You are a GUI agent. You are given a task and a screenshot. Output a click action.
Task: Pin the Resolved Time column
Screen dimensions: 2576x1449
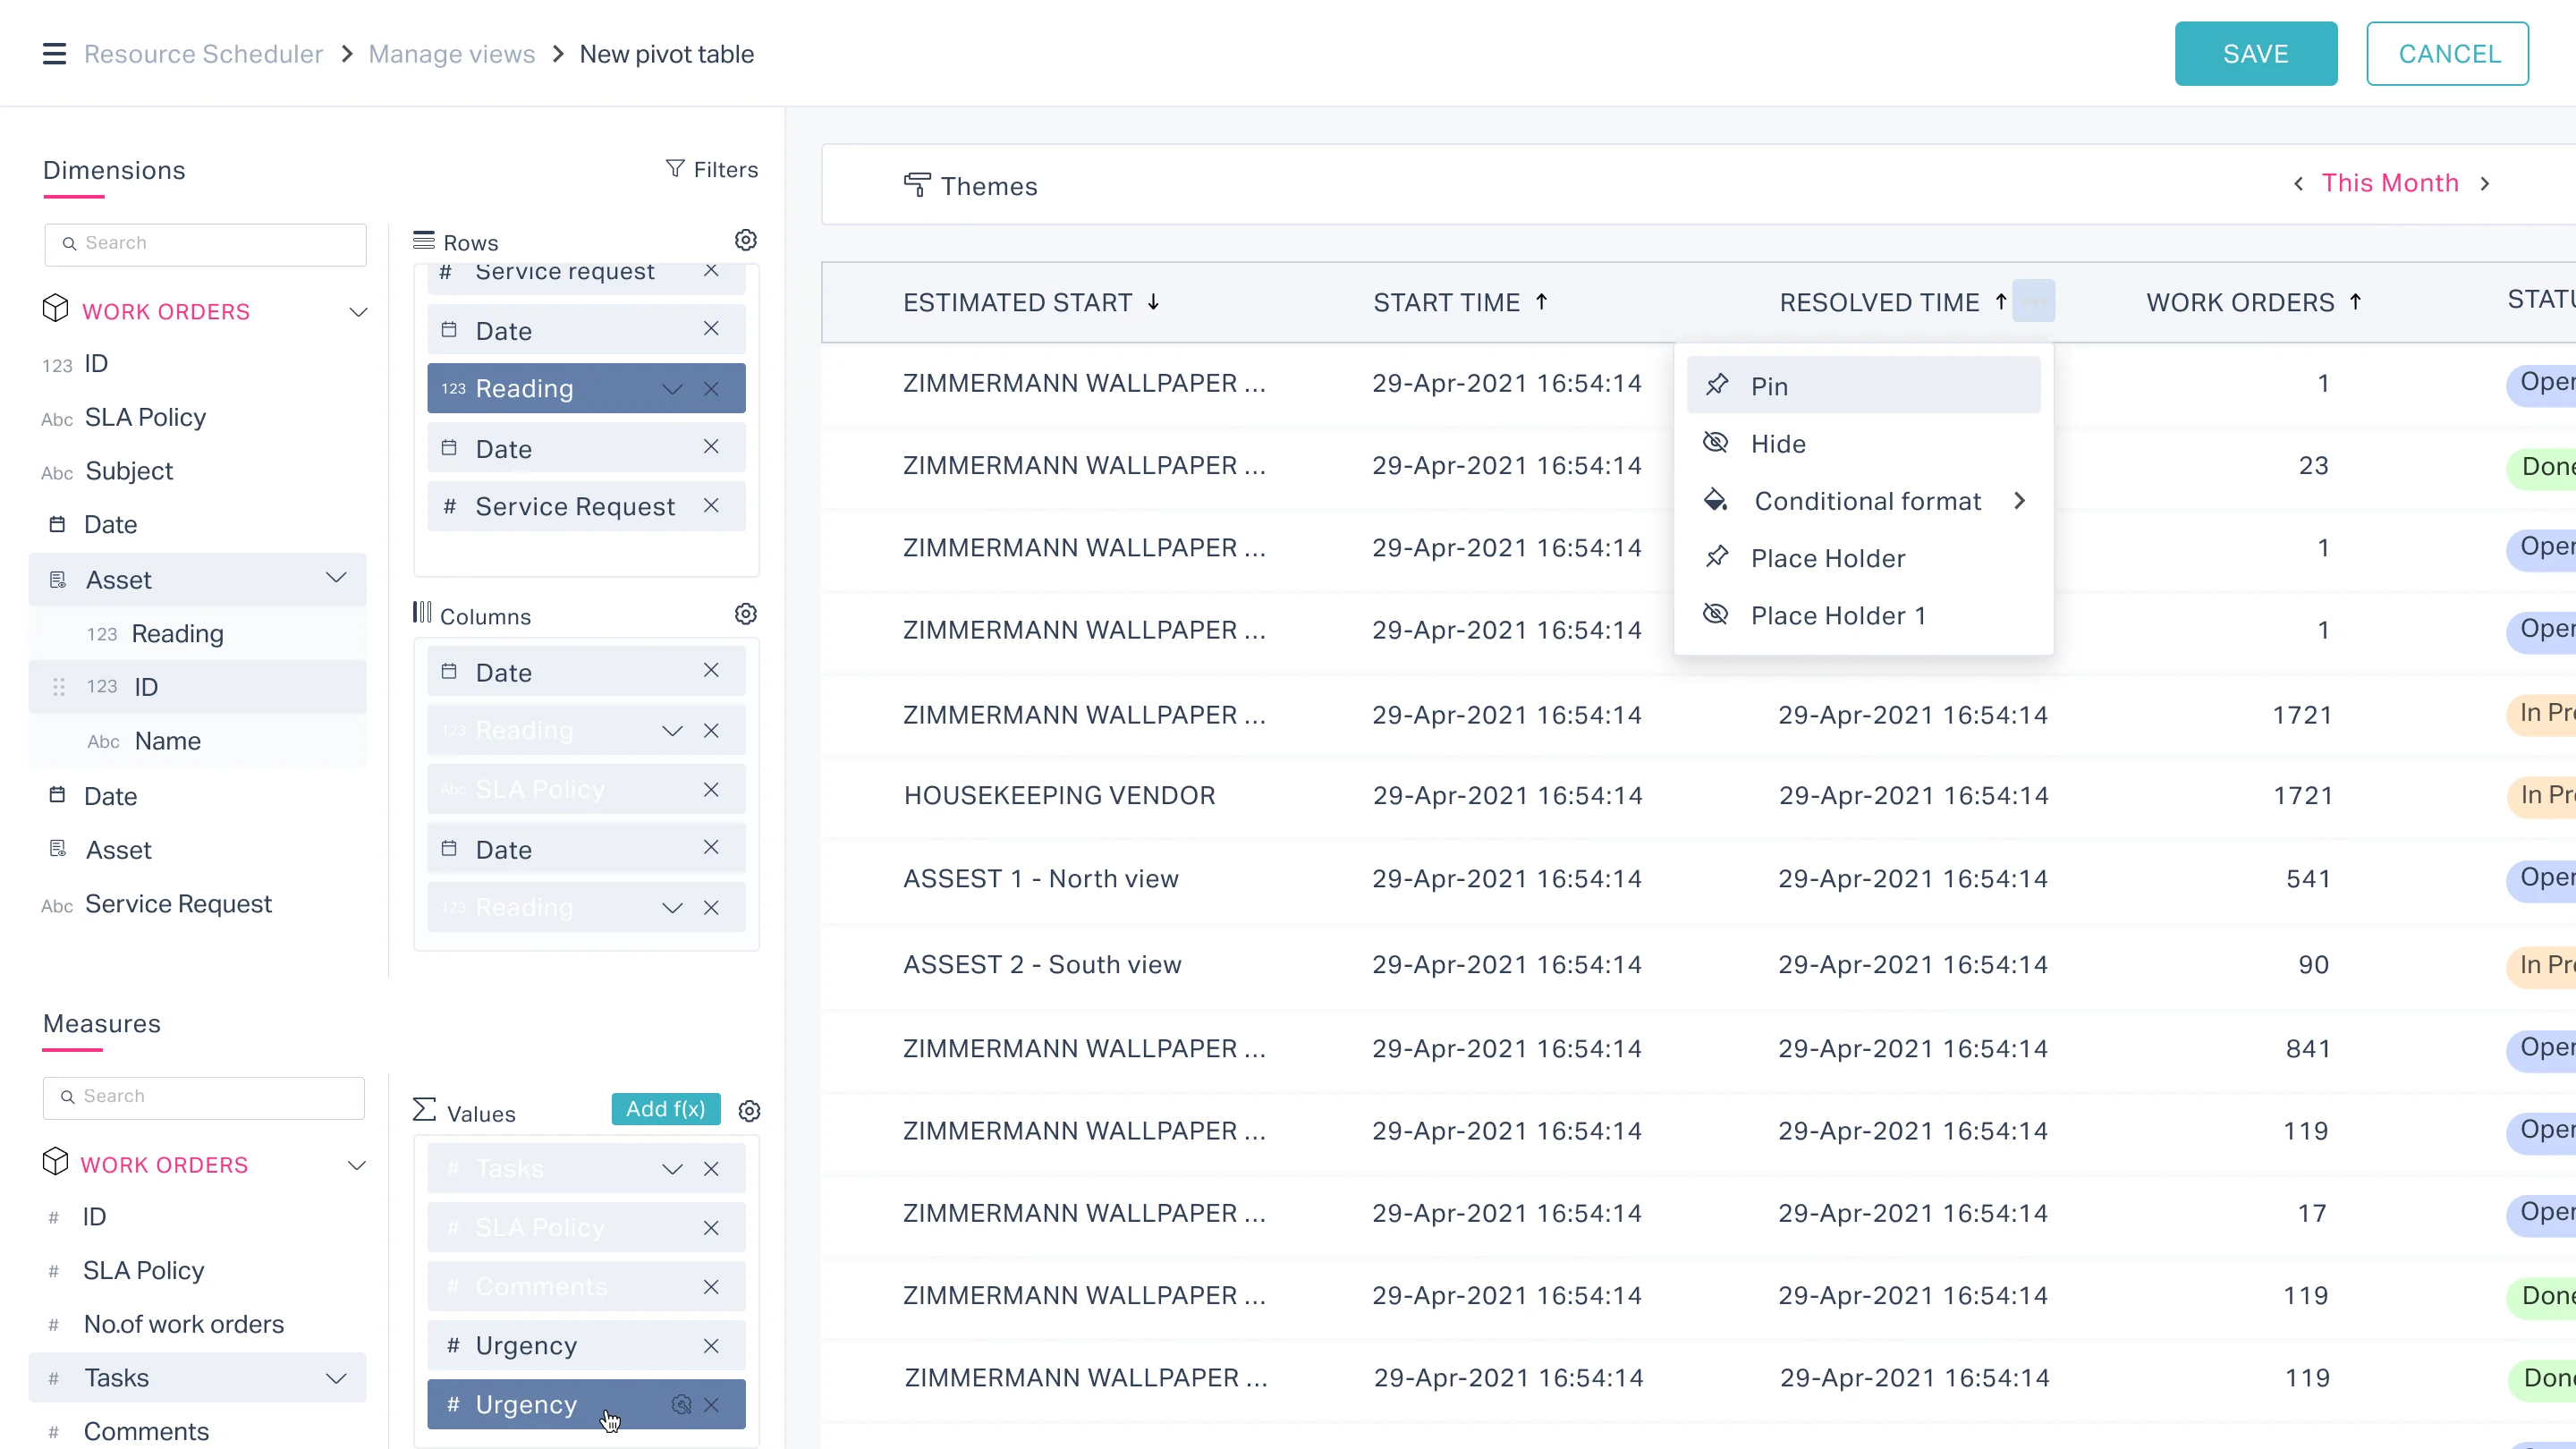click(1863, 385)
